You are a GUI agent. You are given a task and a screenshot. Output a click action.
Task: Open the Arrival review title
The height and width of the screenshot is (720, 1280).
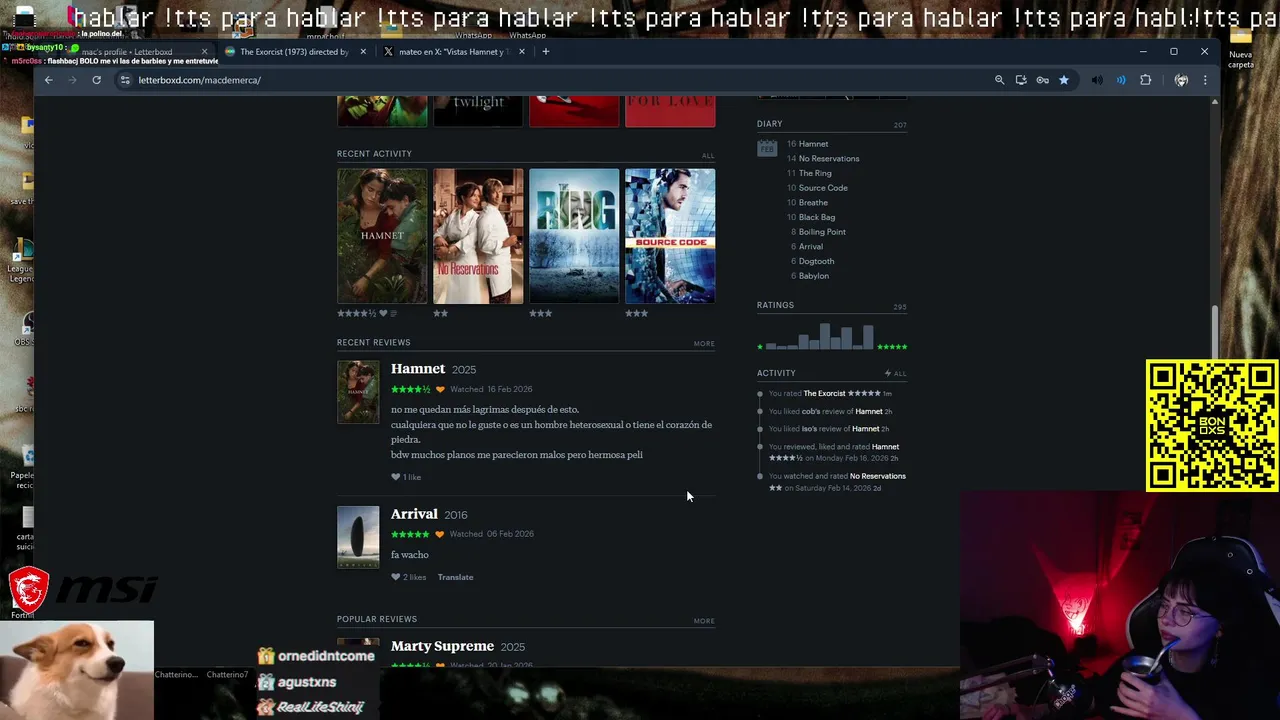click(414, 514)
